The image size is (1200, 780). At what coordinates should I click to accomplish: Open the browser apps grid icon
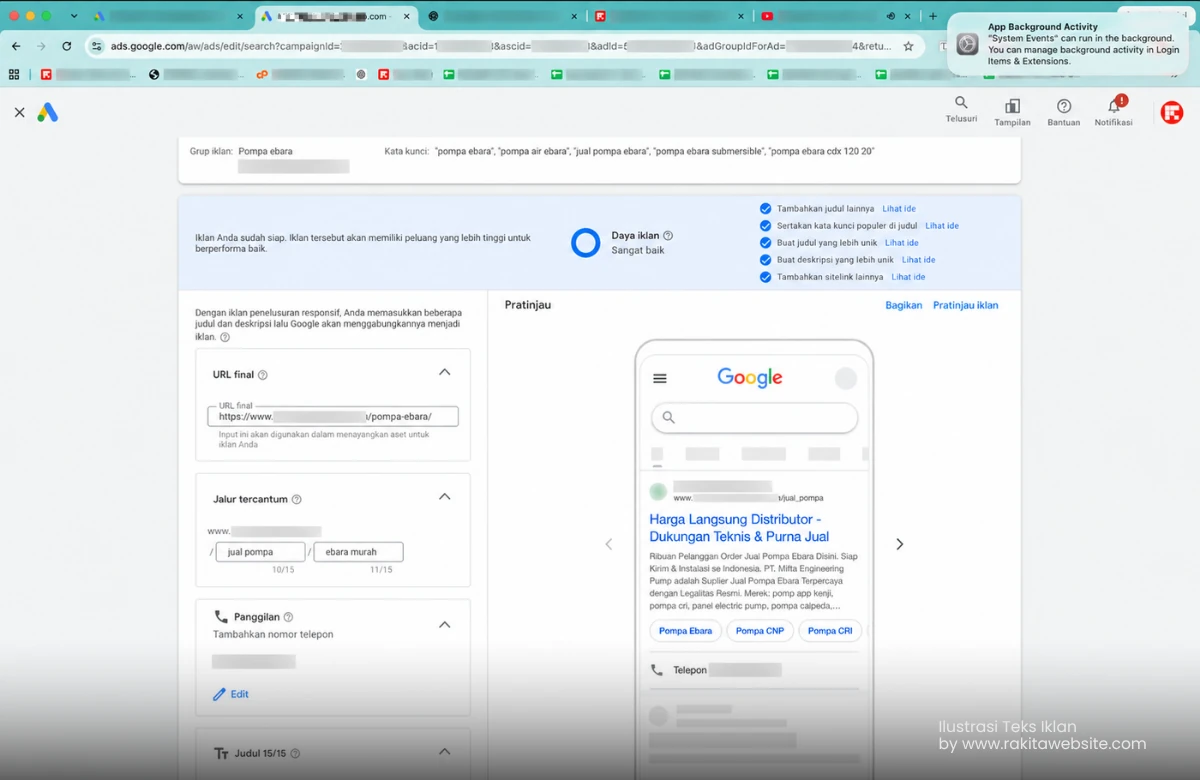(x=14, y=74)
